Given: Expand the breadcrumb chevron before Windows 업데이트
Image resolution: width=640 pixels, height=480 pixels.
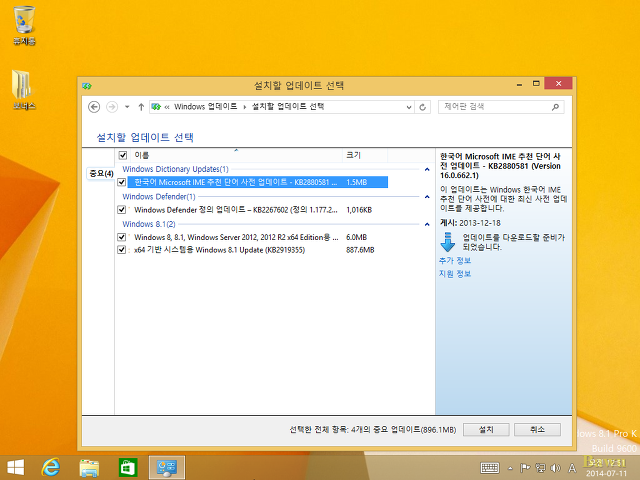Looking at the screenshot, I should tap(167, 107).
